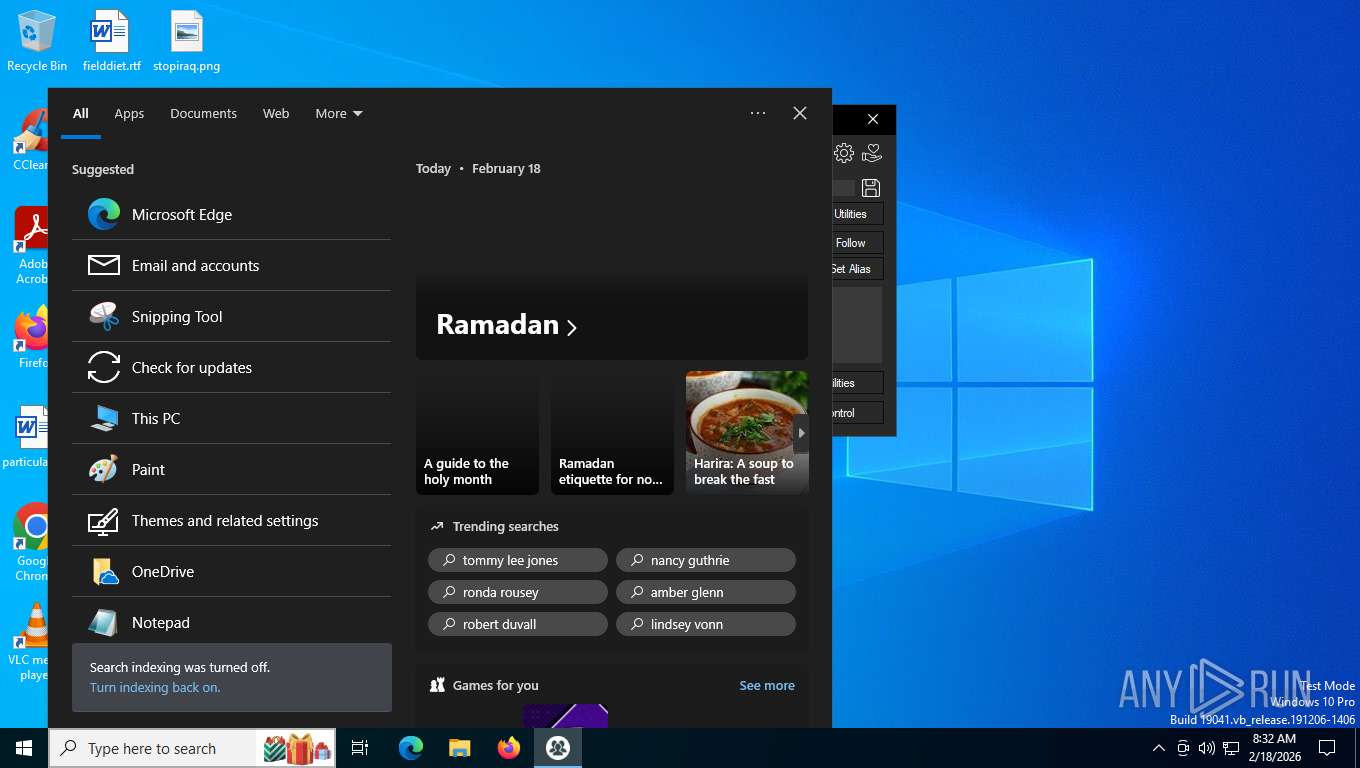Click See more in Games for you

[767, 686]
